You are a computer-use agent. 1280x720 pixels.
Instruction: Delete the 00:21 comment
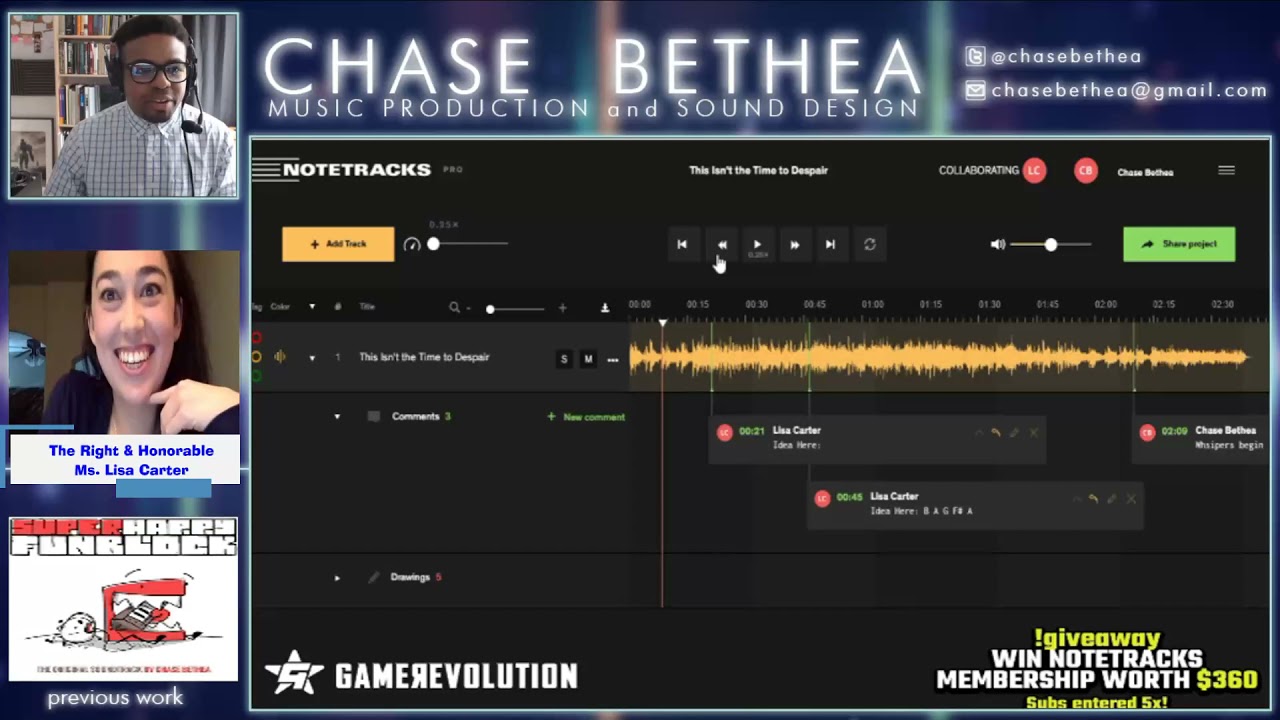pyautogui.click(x=1033, y=433)
